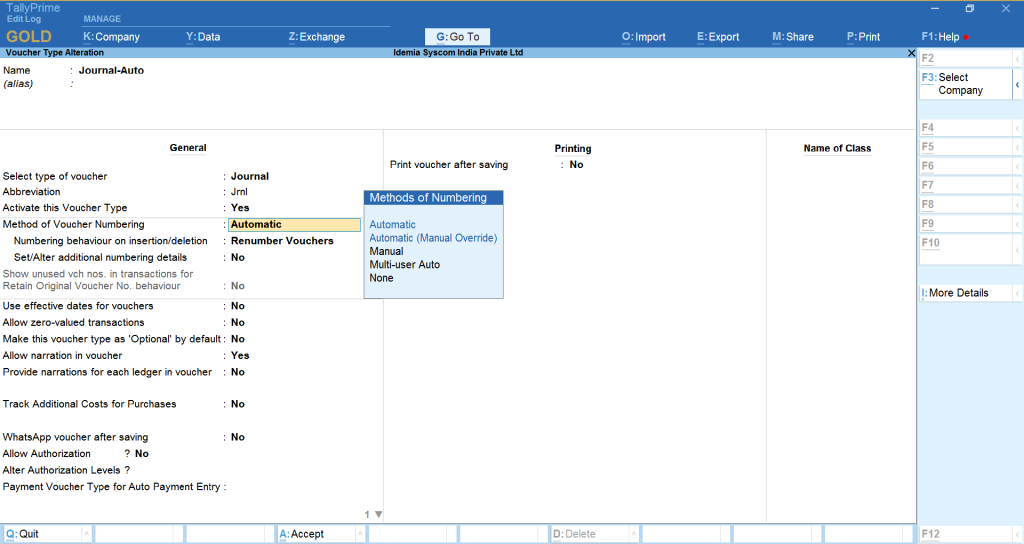Collapse arrow beside F3 Select Company
The image size is (1024, 544).
click(1017, 84)
